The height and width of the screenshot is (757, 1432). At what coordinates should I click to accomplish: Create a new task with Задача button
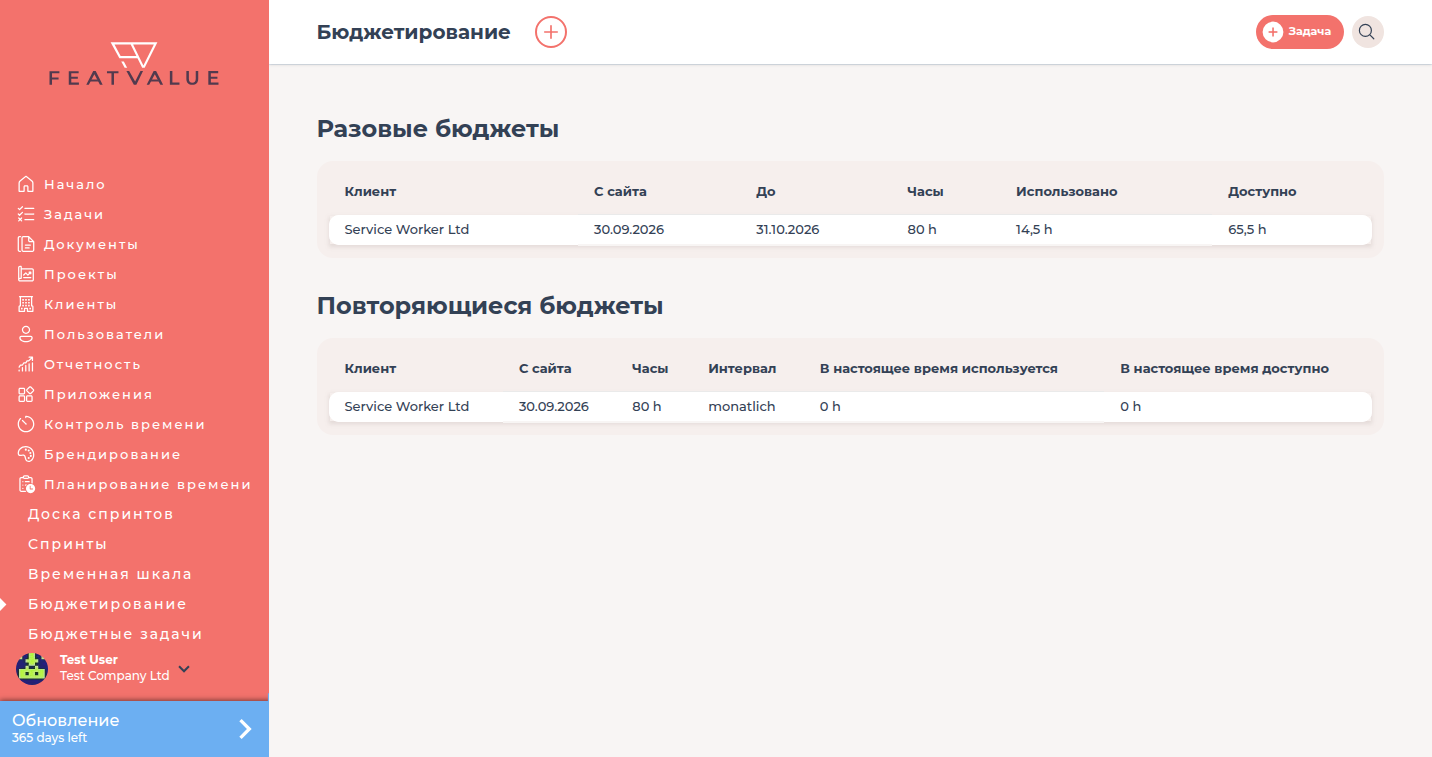click(1299, 32)
